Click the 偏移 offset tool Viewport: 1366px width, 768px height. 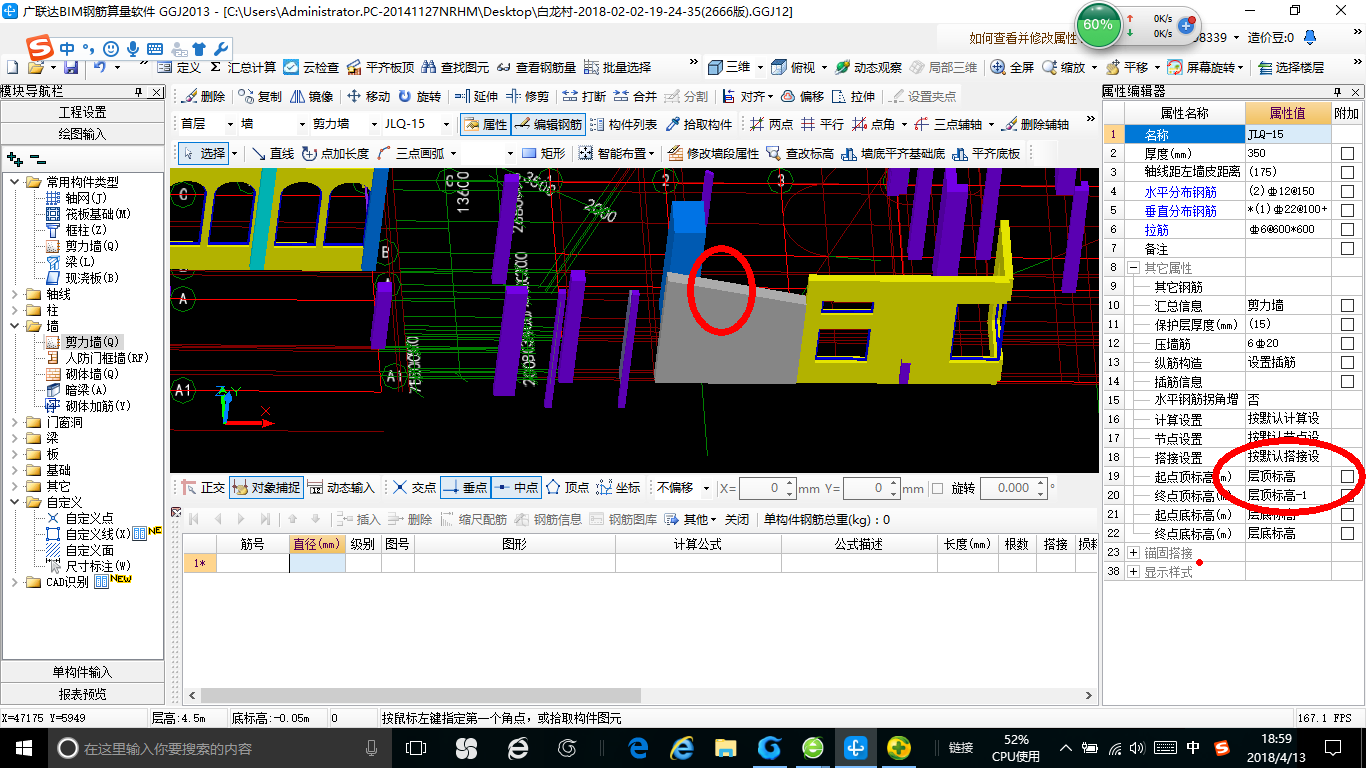click(802, 97)
